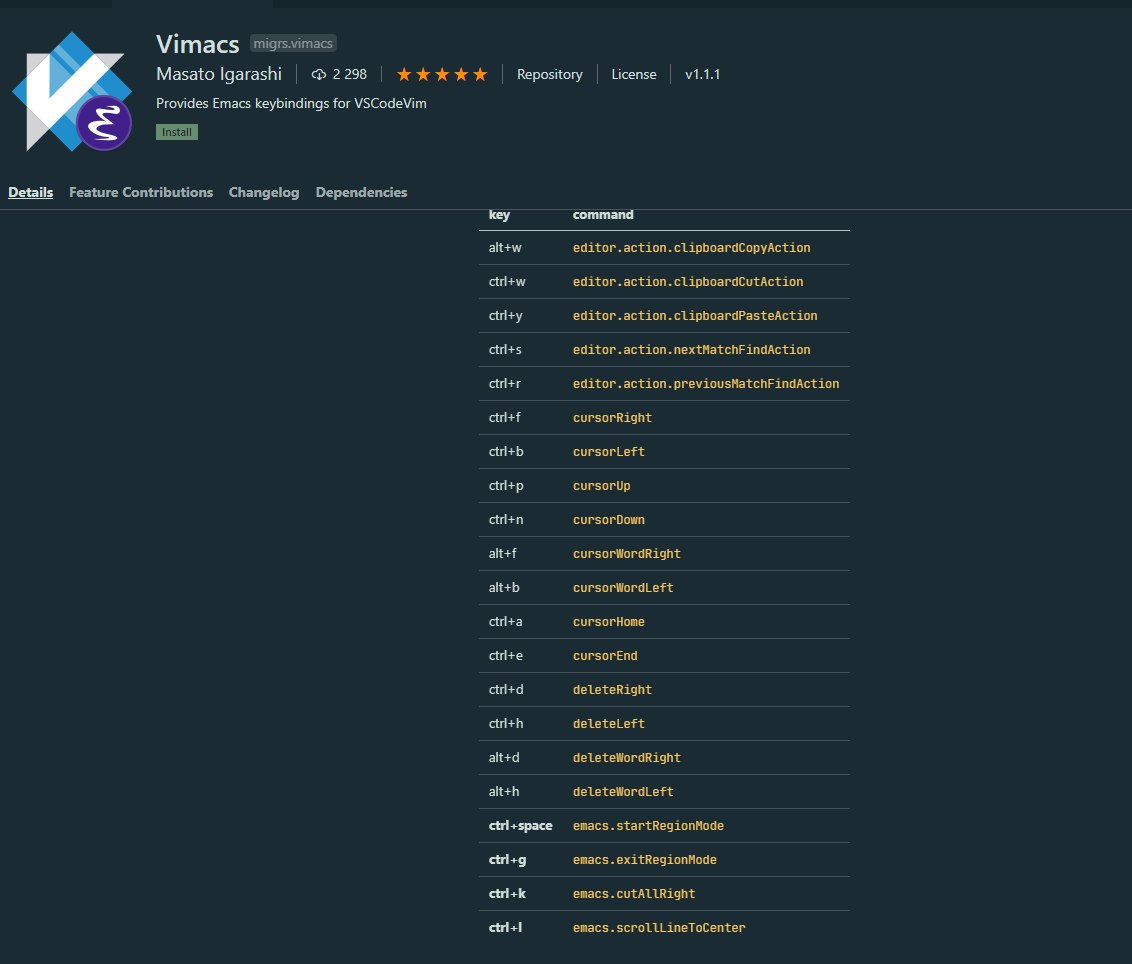This screenshot has width=1132, height=964.
Task: Select the cursorLeft command
Action: point(608,451)
